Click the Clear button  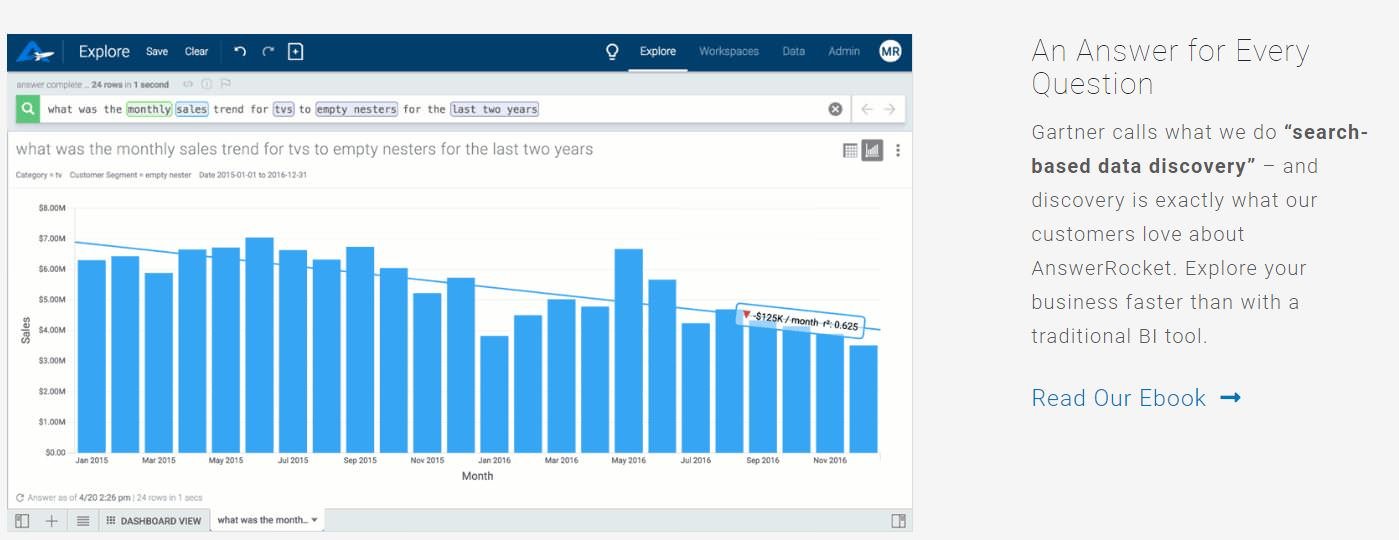pos(197,52)
